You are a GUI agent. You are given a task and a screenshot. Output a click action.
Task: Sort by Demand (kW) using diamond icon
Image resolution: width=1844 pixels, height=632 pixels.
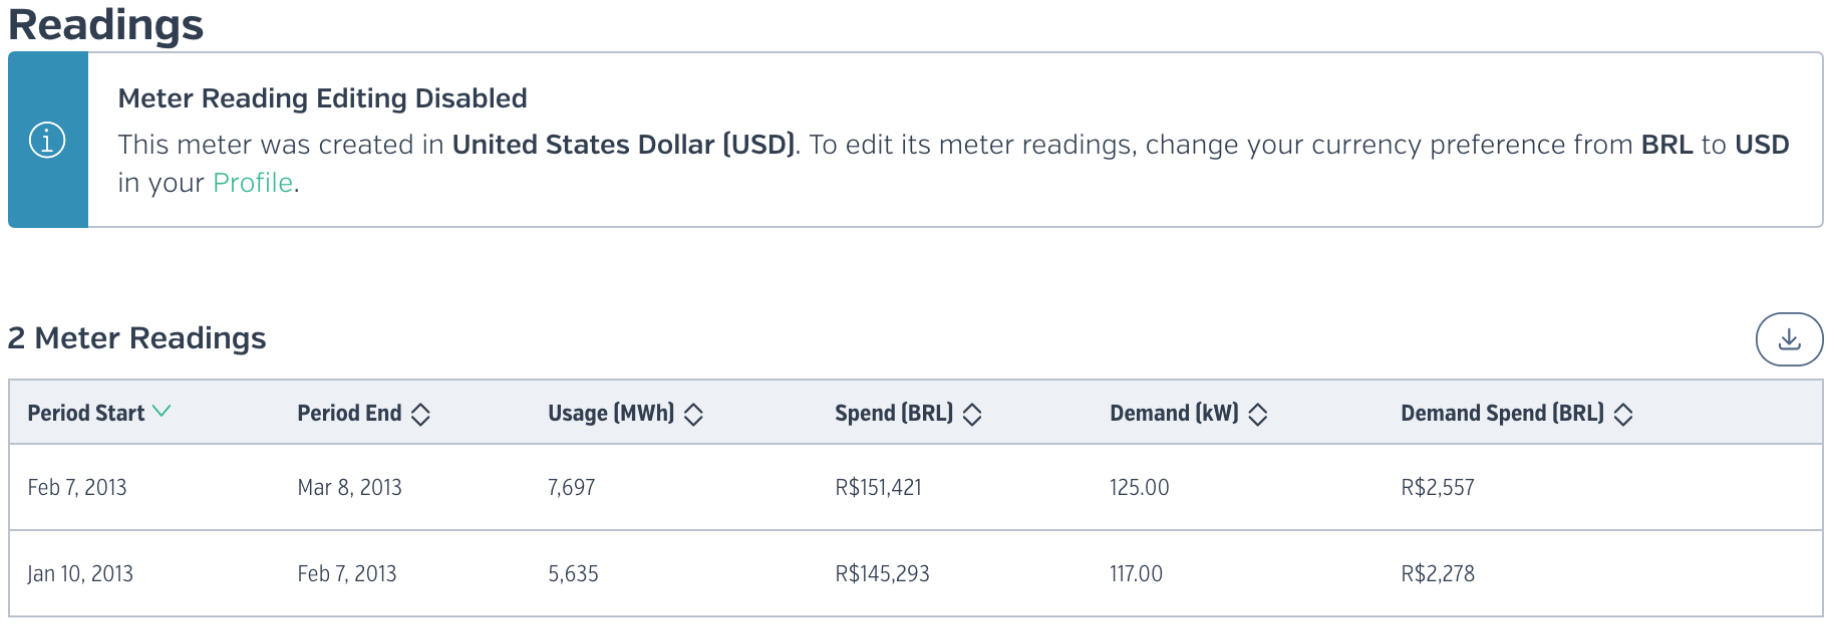tap(1258, 414)
